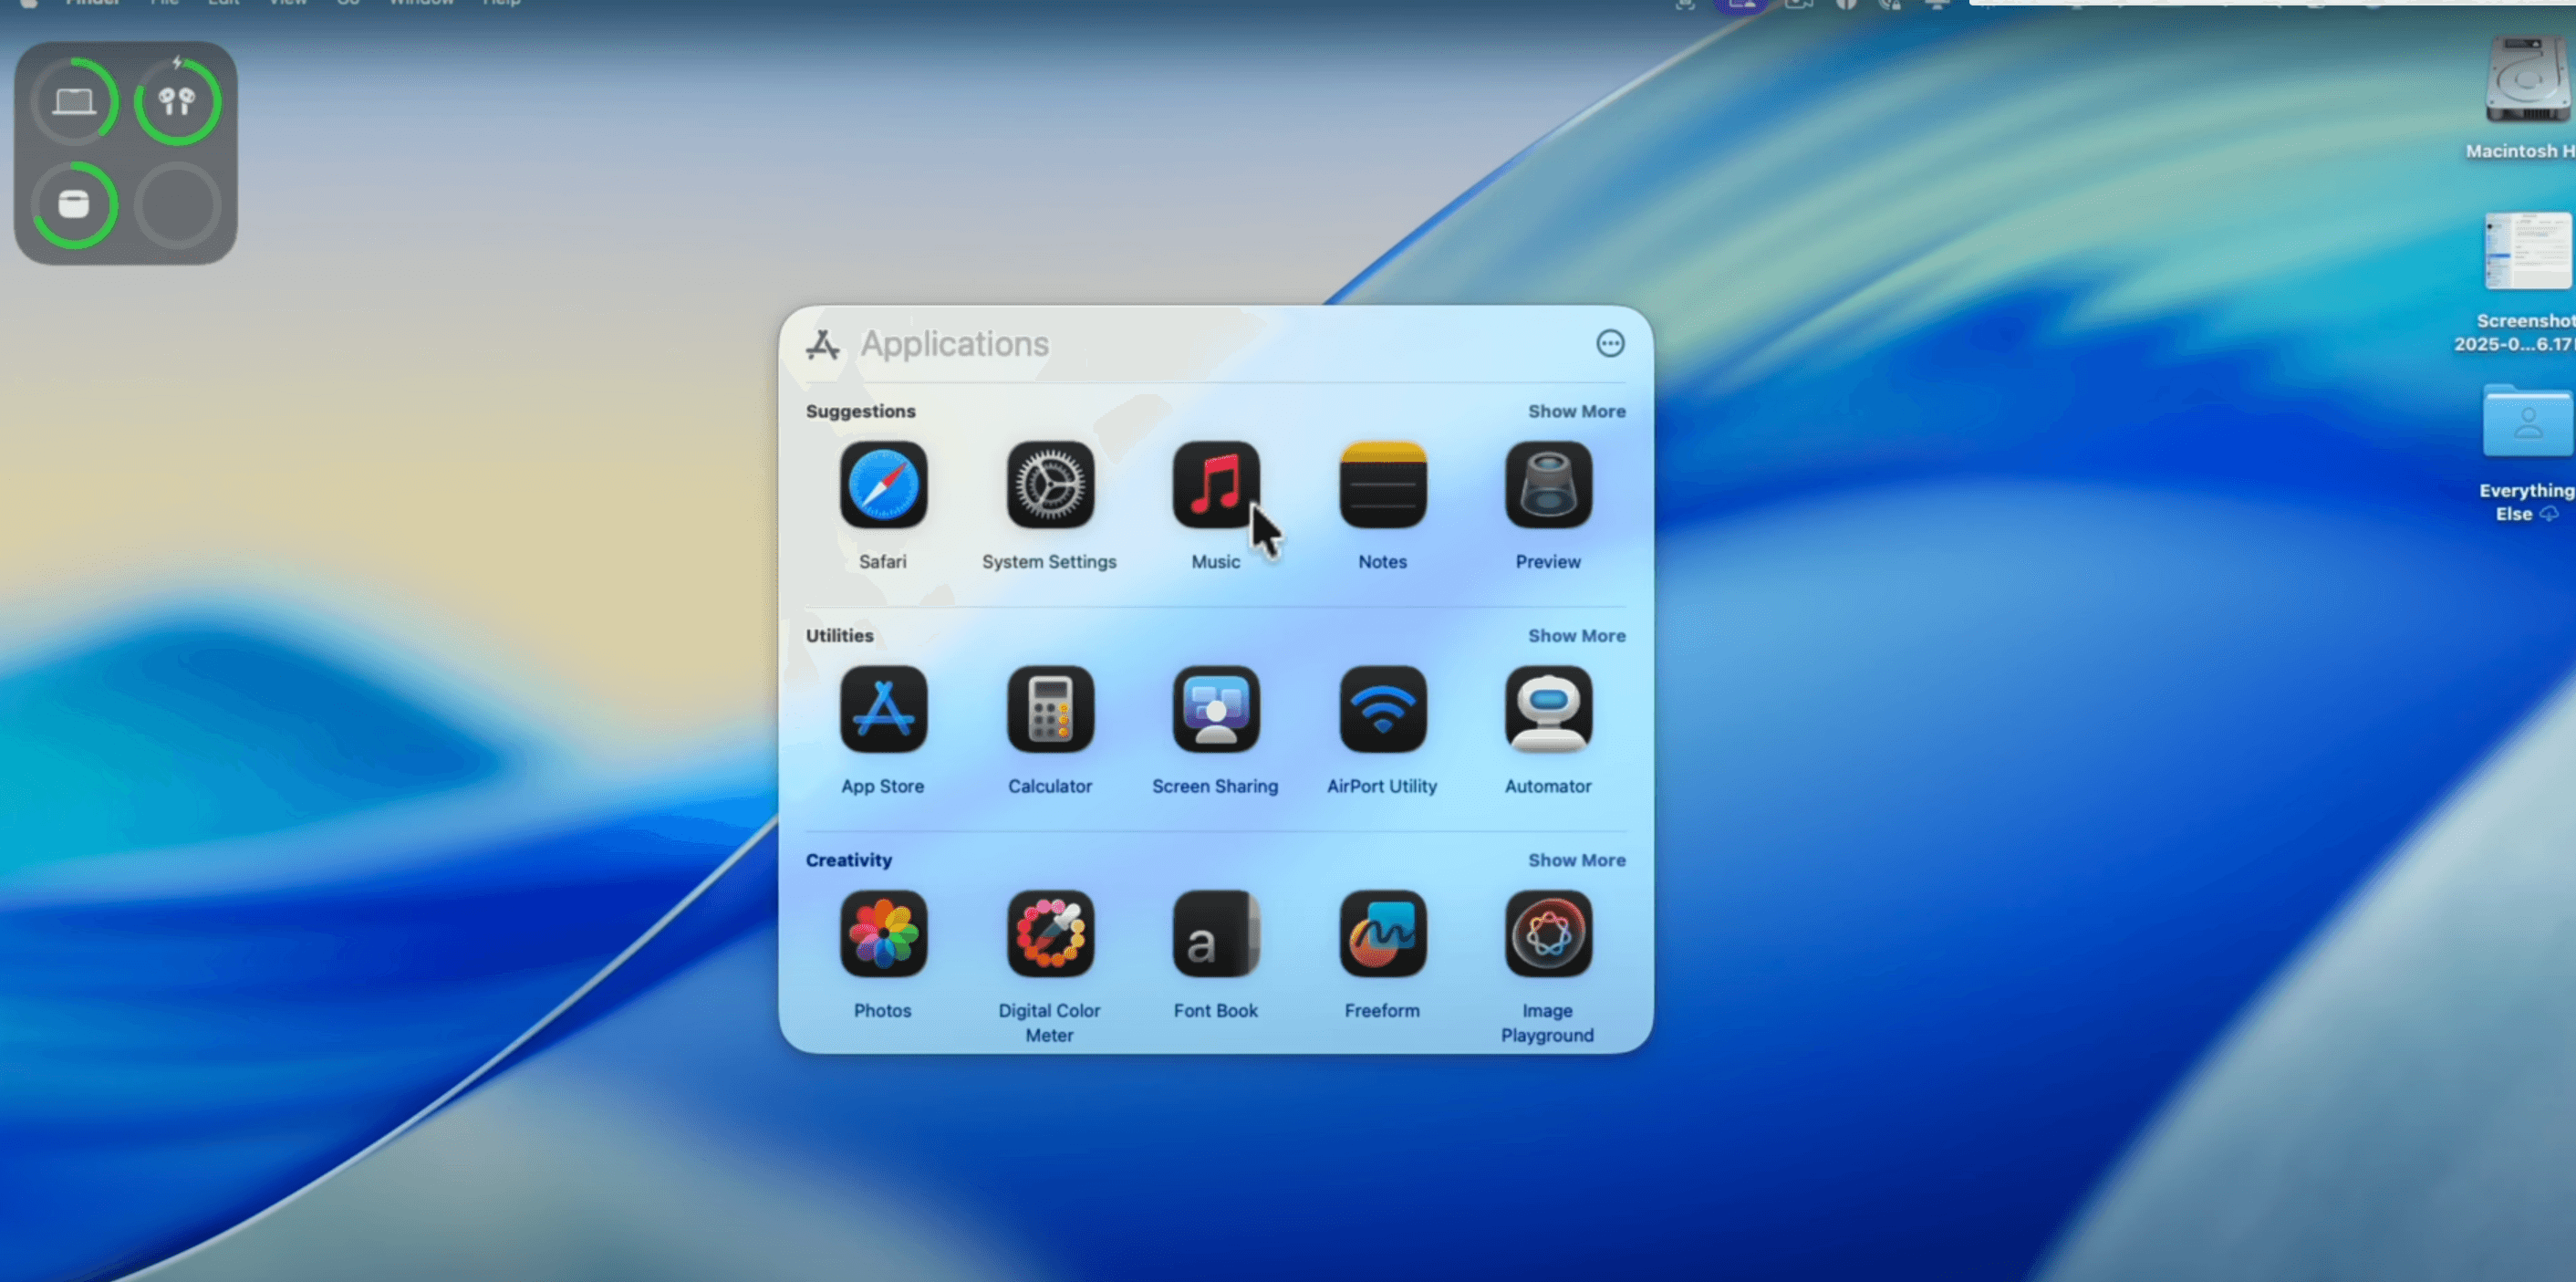The image size is (2576, 1282).
Task: Open the Photos app
Action: 883,936
